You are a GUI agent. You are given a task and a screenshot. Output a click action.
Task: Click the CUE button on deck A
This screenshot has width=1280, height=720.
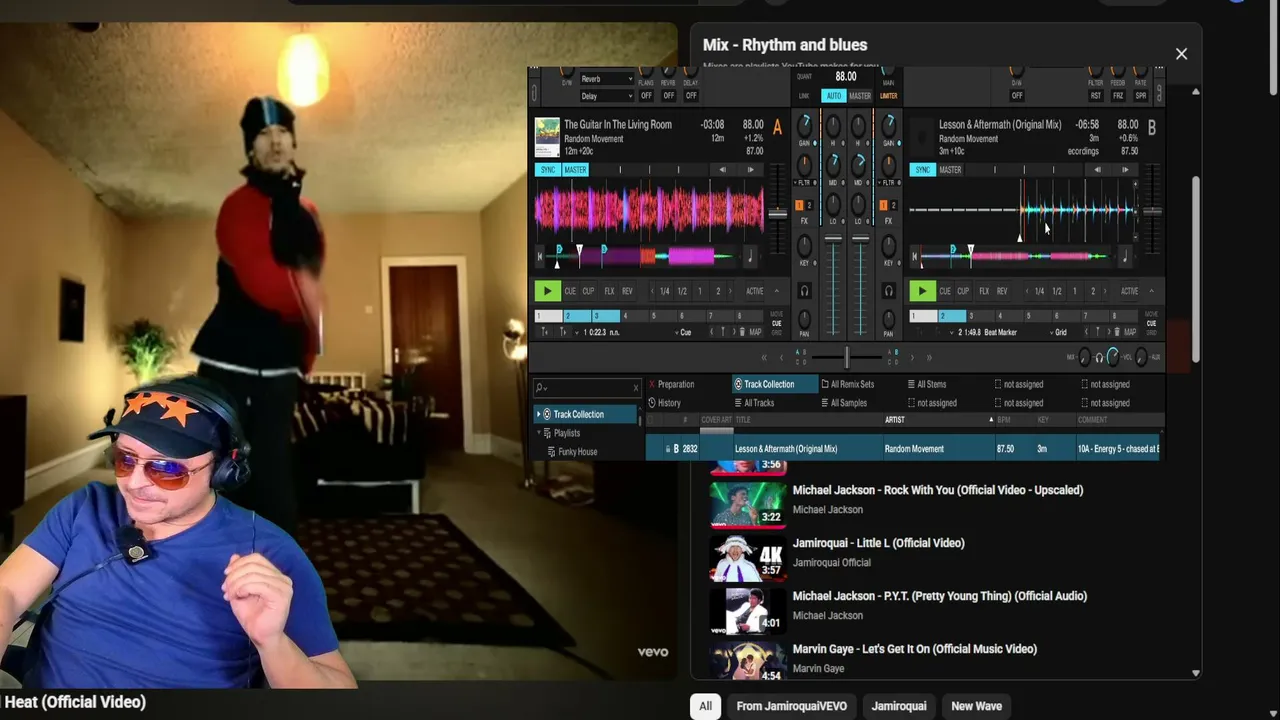[570, 291]
